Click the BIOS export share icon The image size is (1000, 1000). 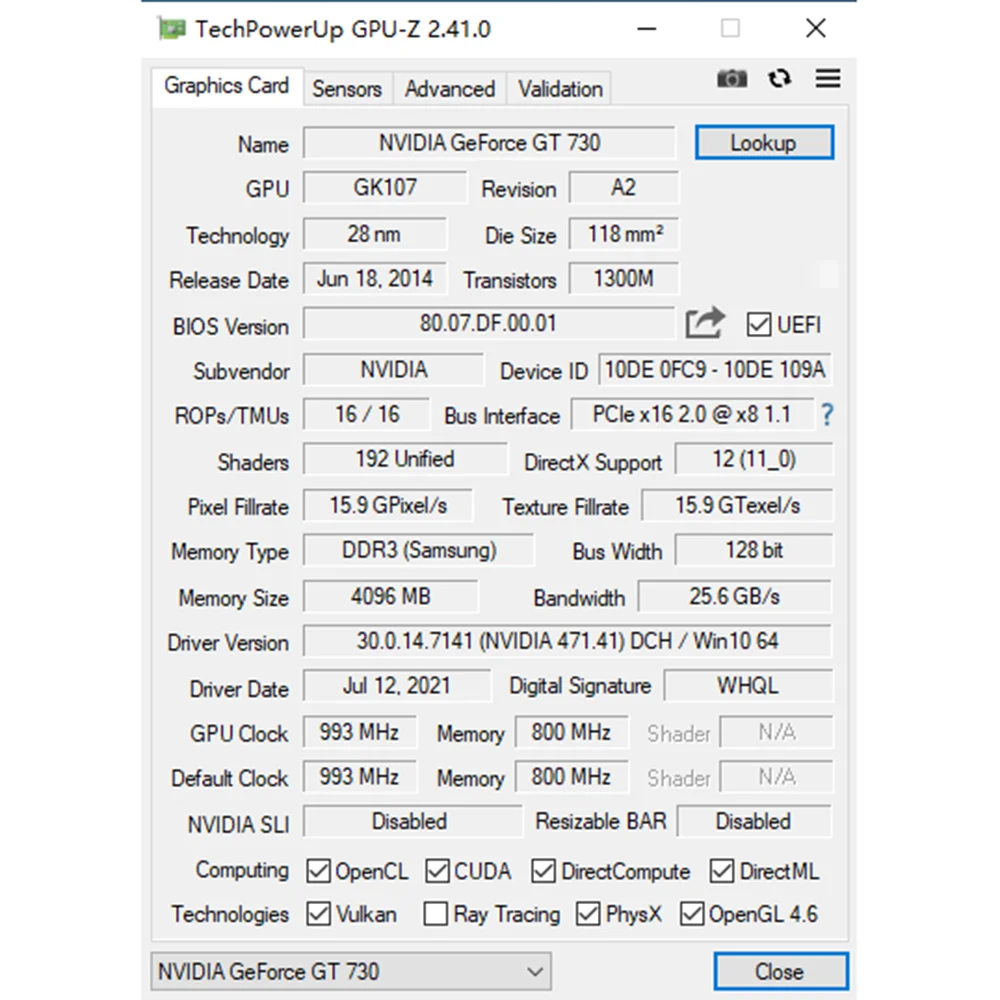pos(705,323)
